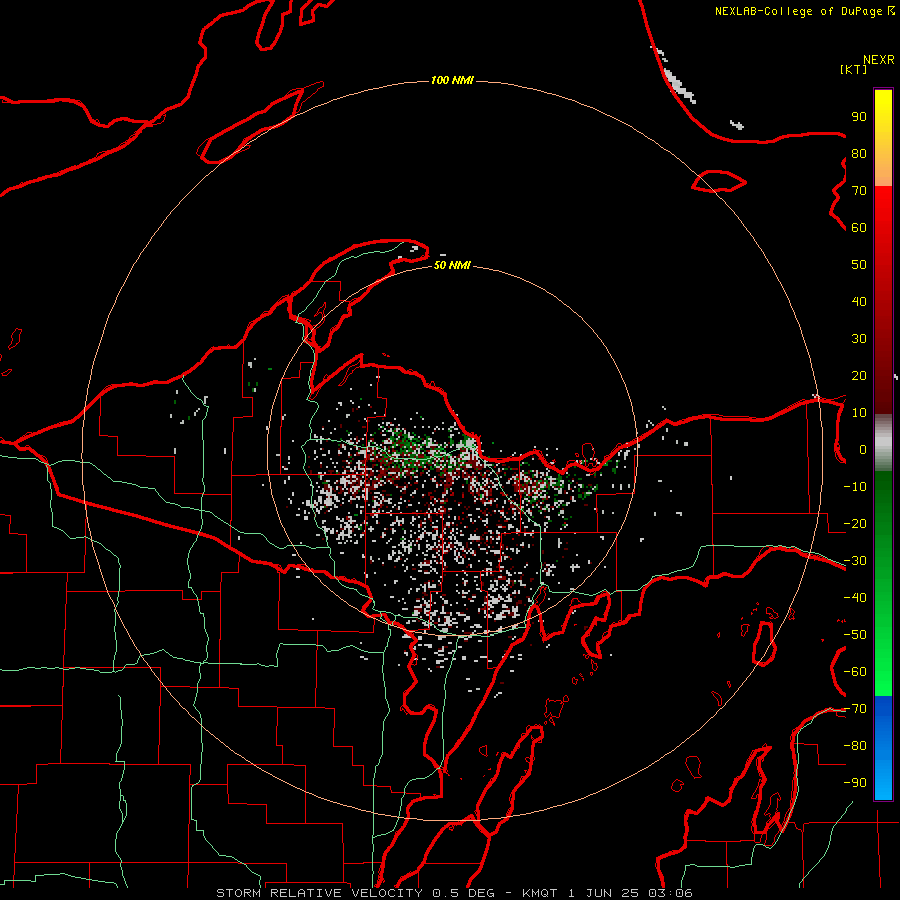Click the NEXR label above color scale
The image size is (900, 900).
click(x=879, y=60)
